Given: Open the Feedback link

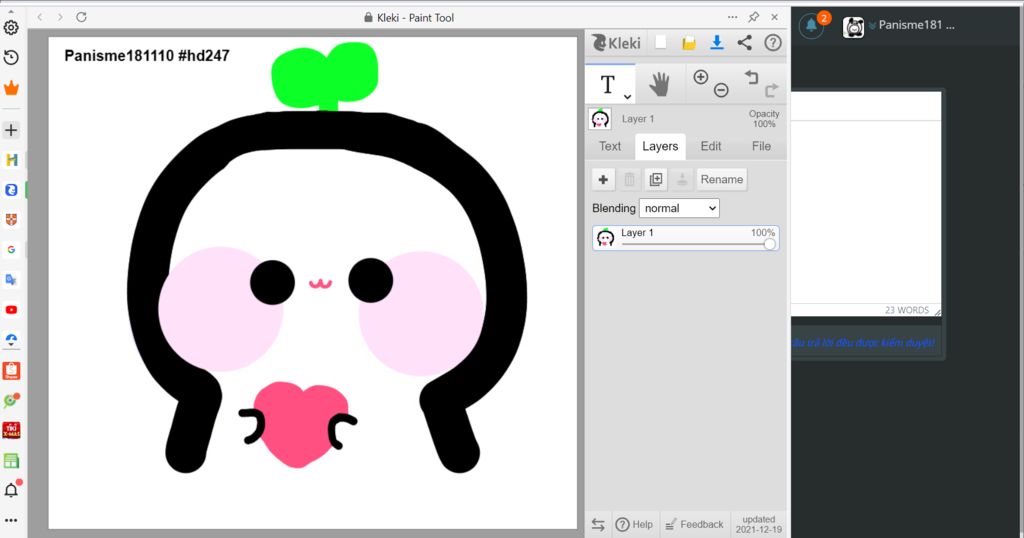Looking at the screenshot, I should (x=694, y=524).
